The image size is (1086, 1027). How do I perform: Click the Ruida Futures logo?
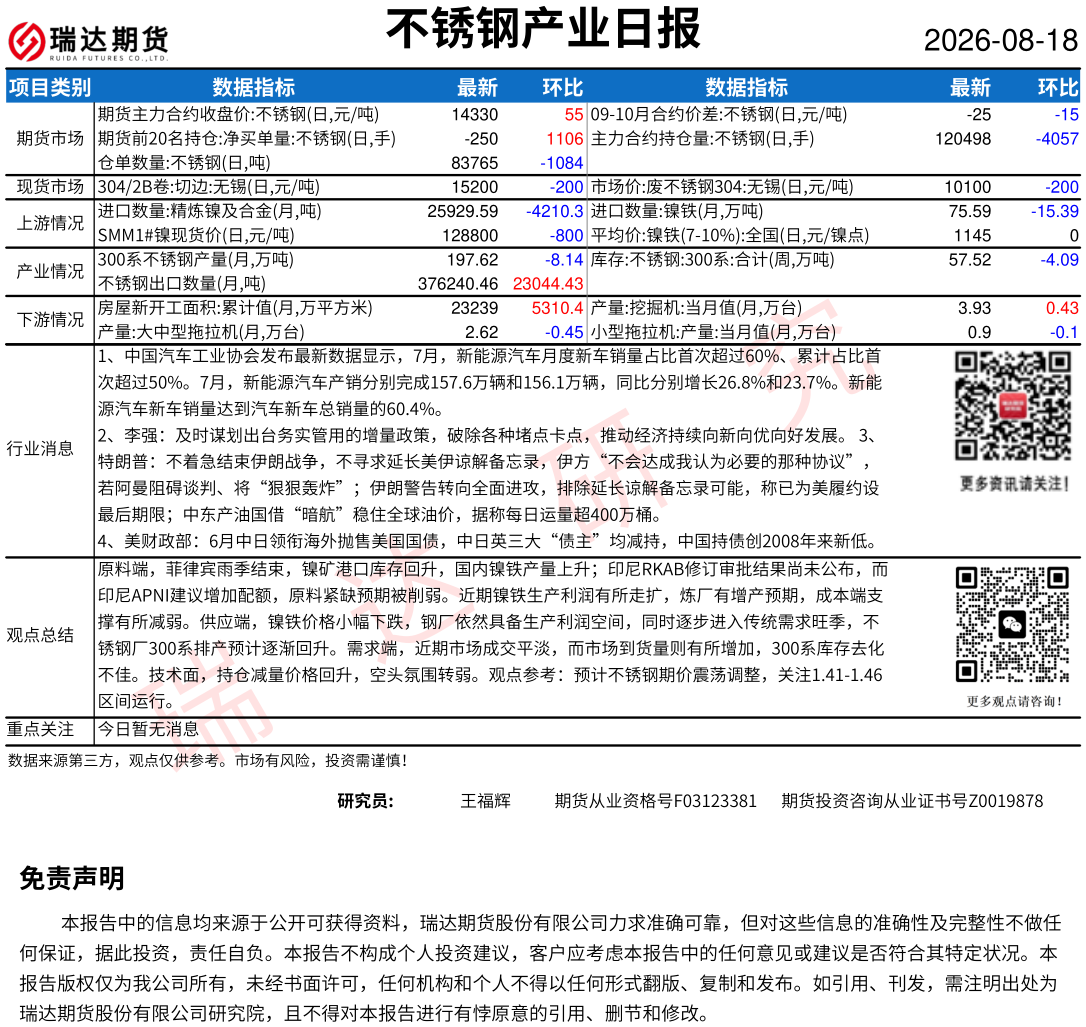tap(88, 42)
